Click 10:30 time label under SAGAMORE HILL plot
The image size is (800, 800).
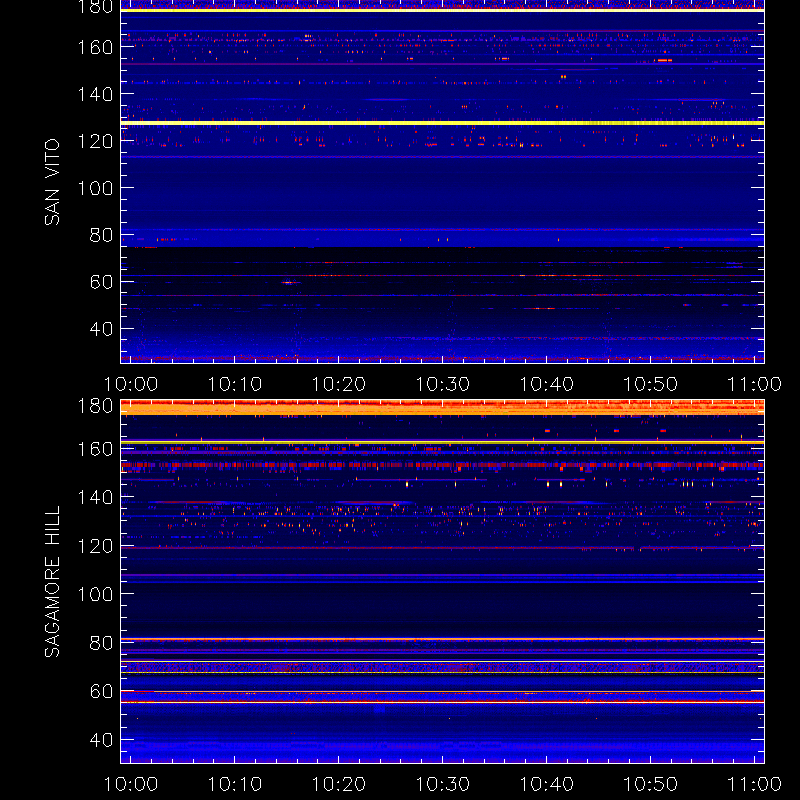click(442, 784)
